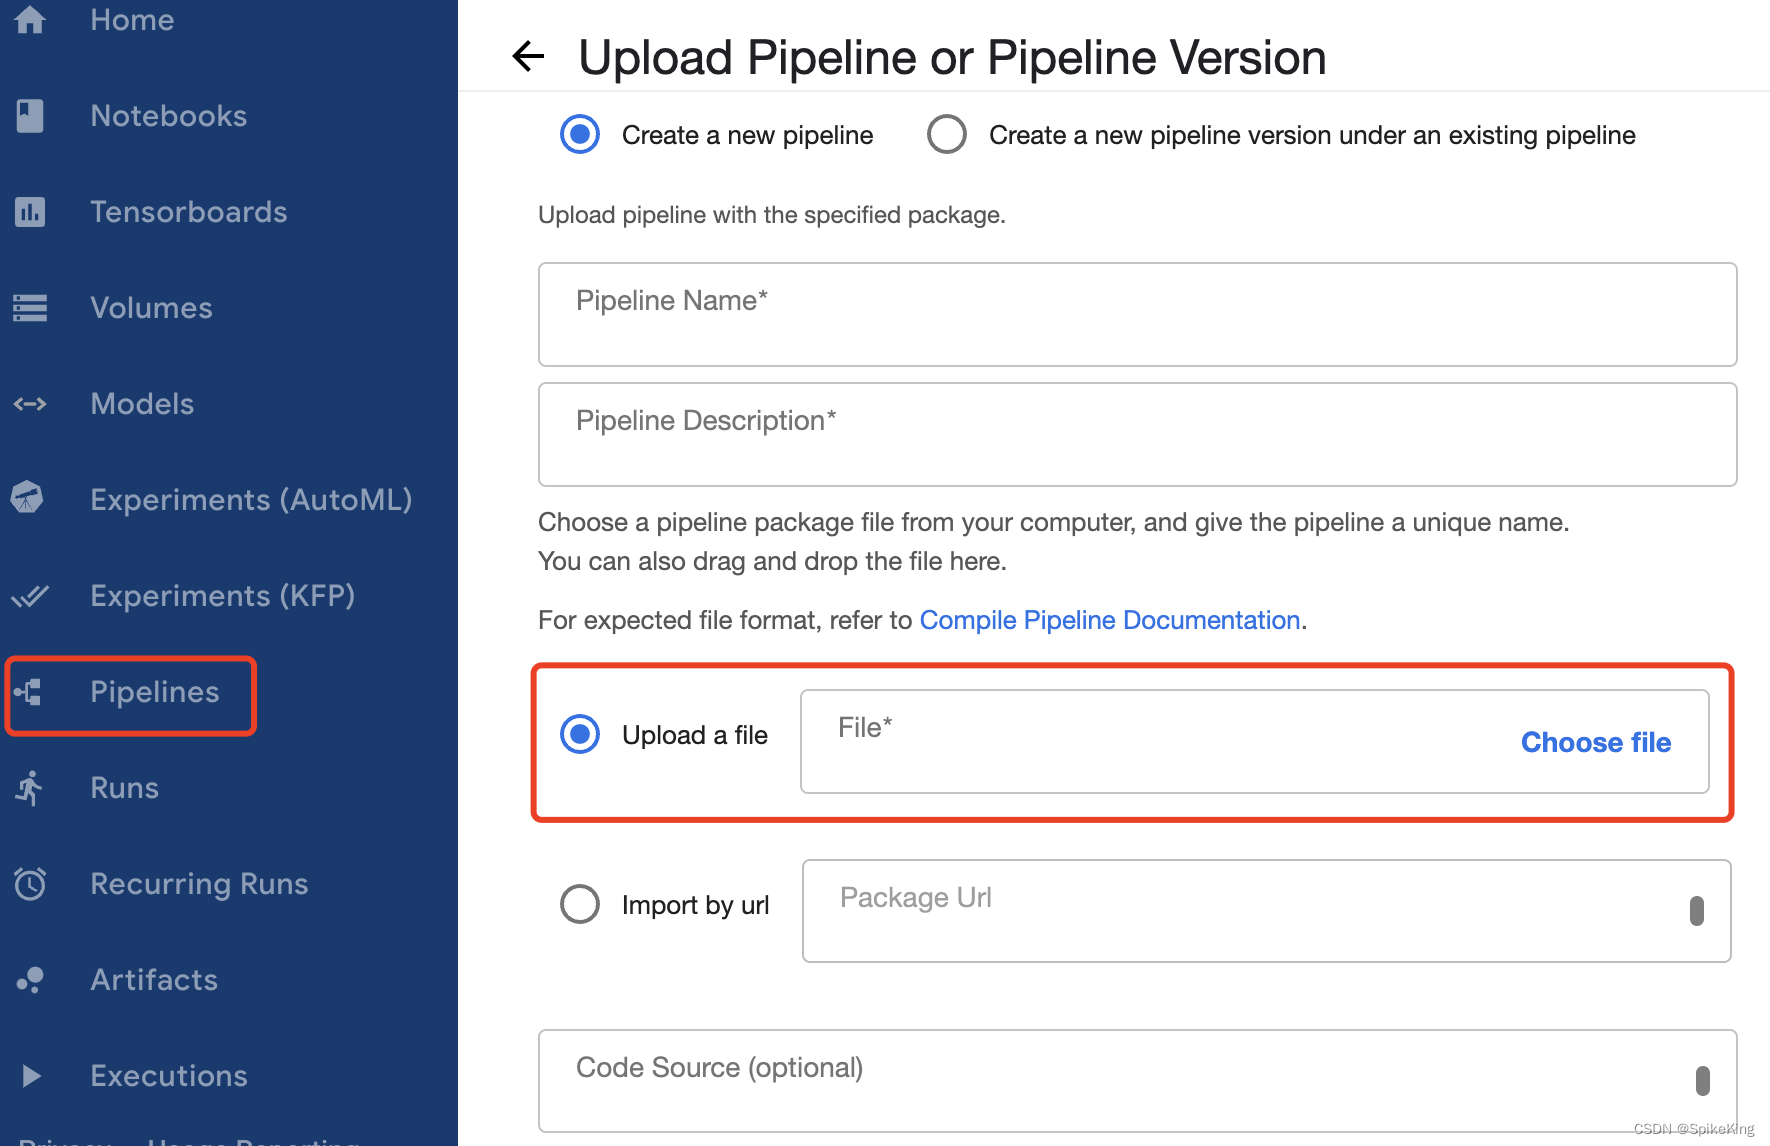
Task: Select Create a new pipeline radio option
Action: click(x=580, y=134)
